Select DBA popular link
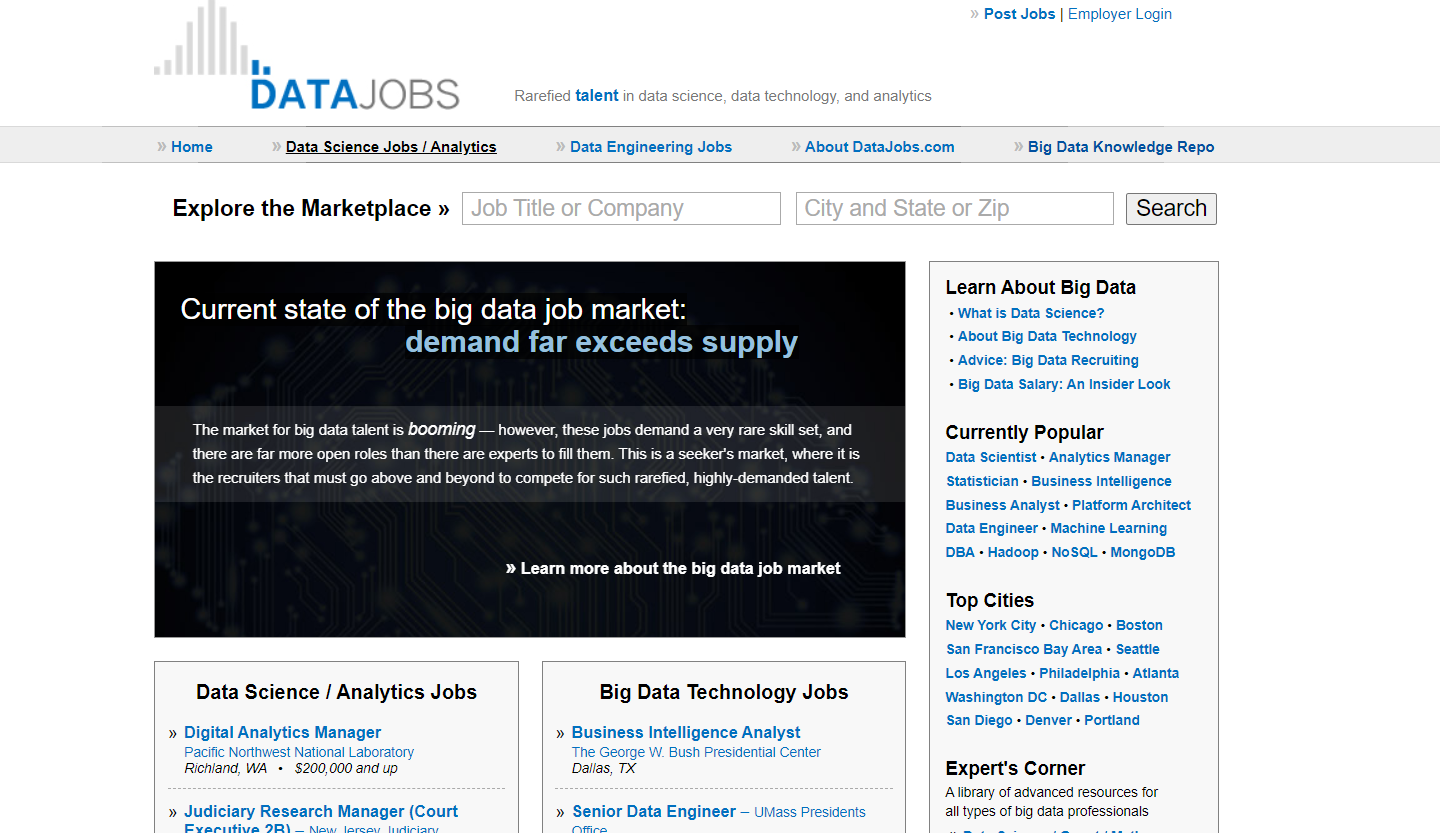 [960, 552]
